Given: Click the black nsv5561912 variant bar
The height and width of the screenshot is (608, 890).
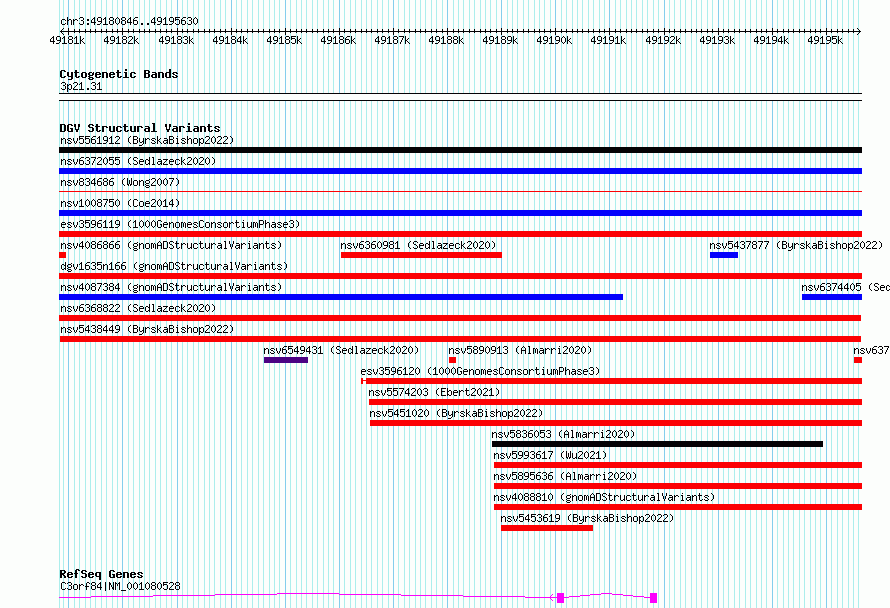Looking at the screenshot, I should pos(460,150).
